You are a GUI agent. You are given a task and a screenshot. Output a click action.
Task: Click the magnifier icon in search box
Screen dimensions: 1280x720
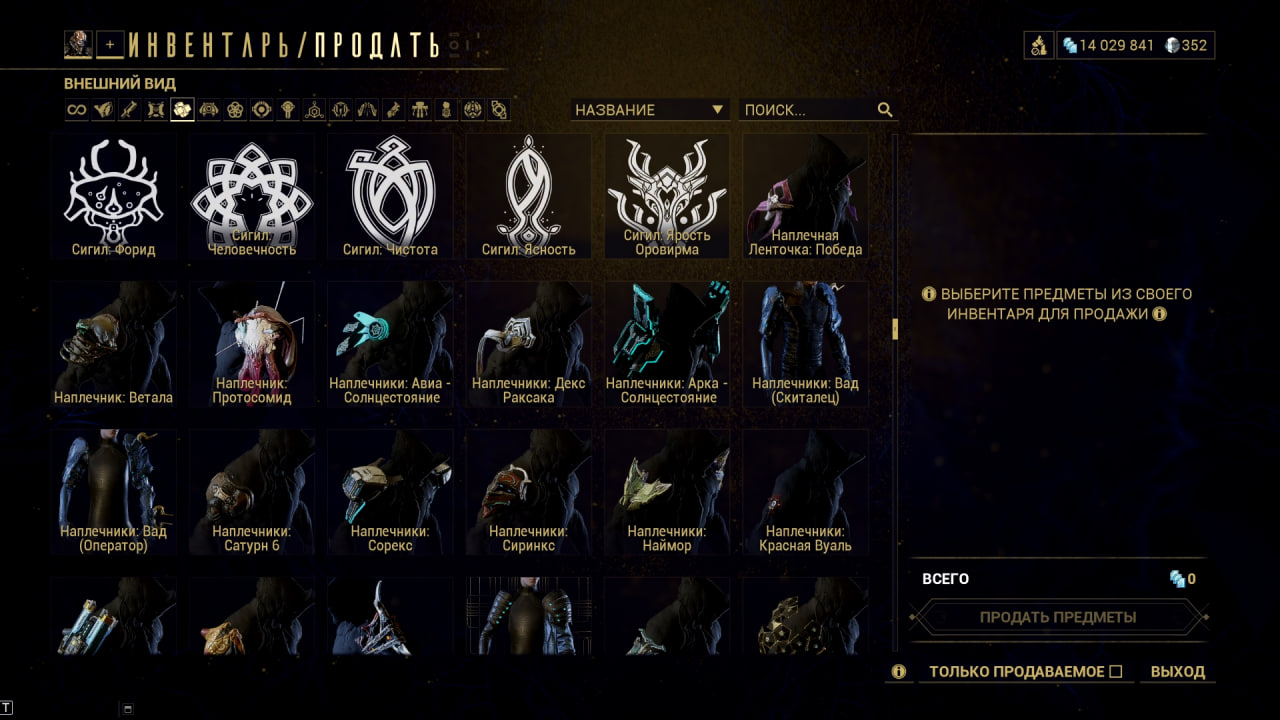tap(885, 110)
